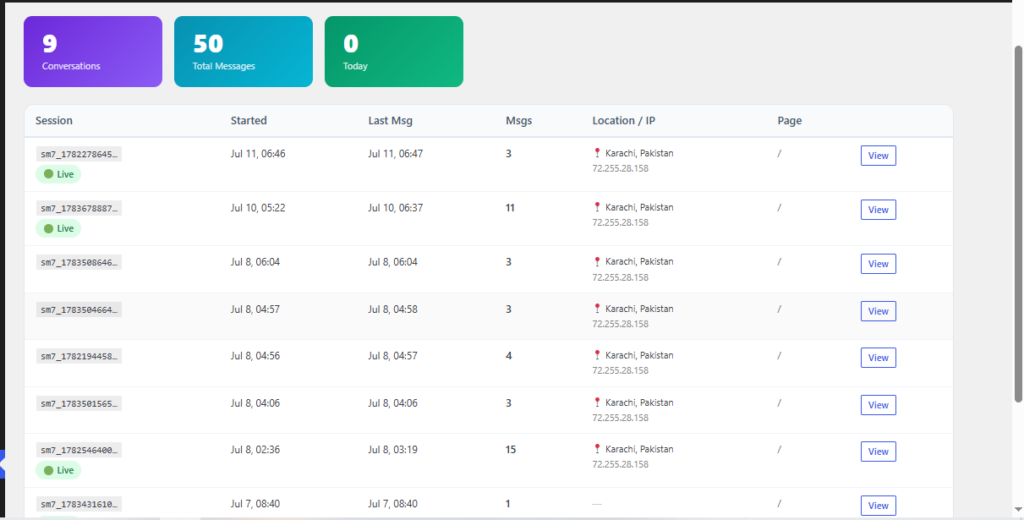Click the Page column header

(790, 121)
